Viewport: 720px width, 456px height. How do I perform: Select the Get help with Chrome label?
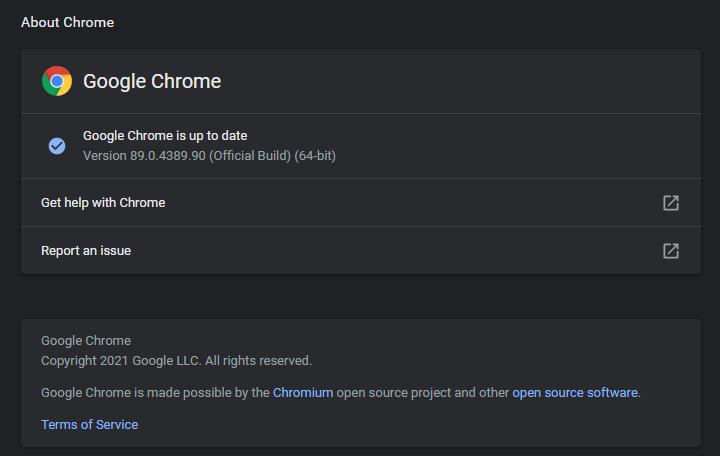[x=103, y=203]
